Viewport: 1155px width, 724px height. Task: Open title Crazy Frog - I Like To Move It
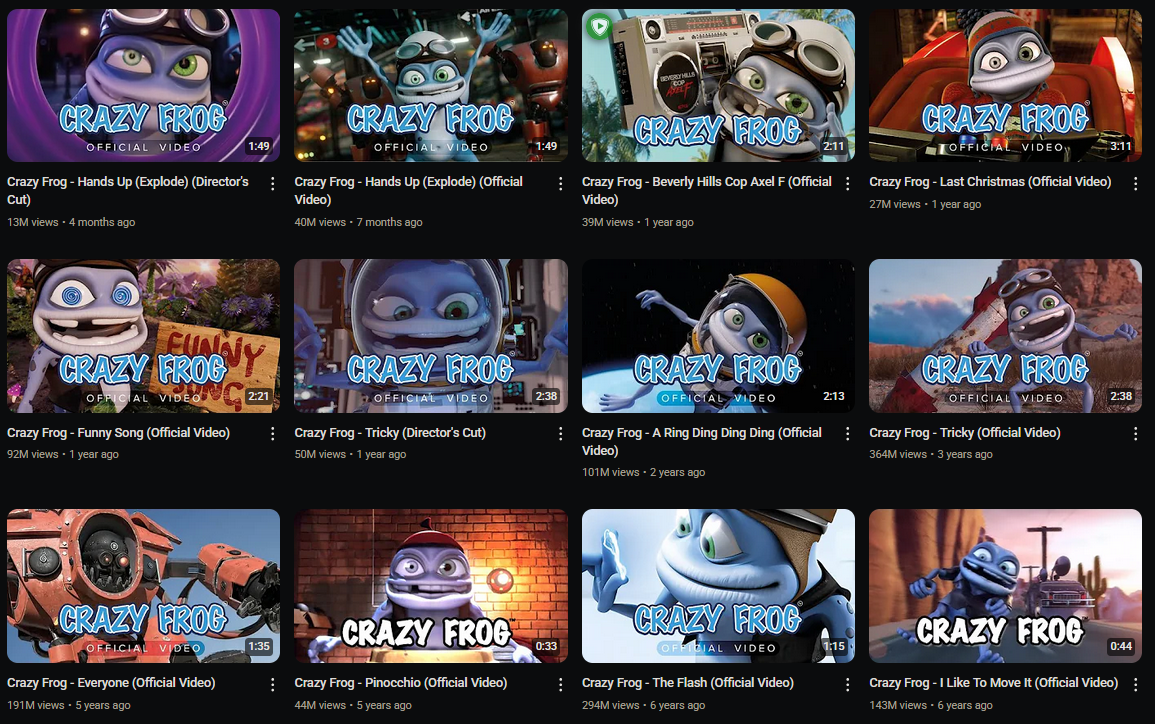tap(994, 683)
